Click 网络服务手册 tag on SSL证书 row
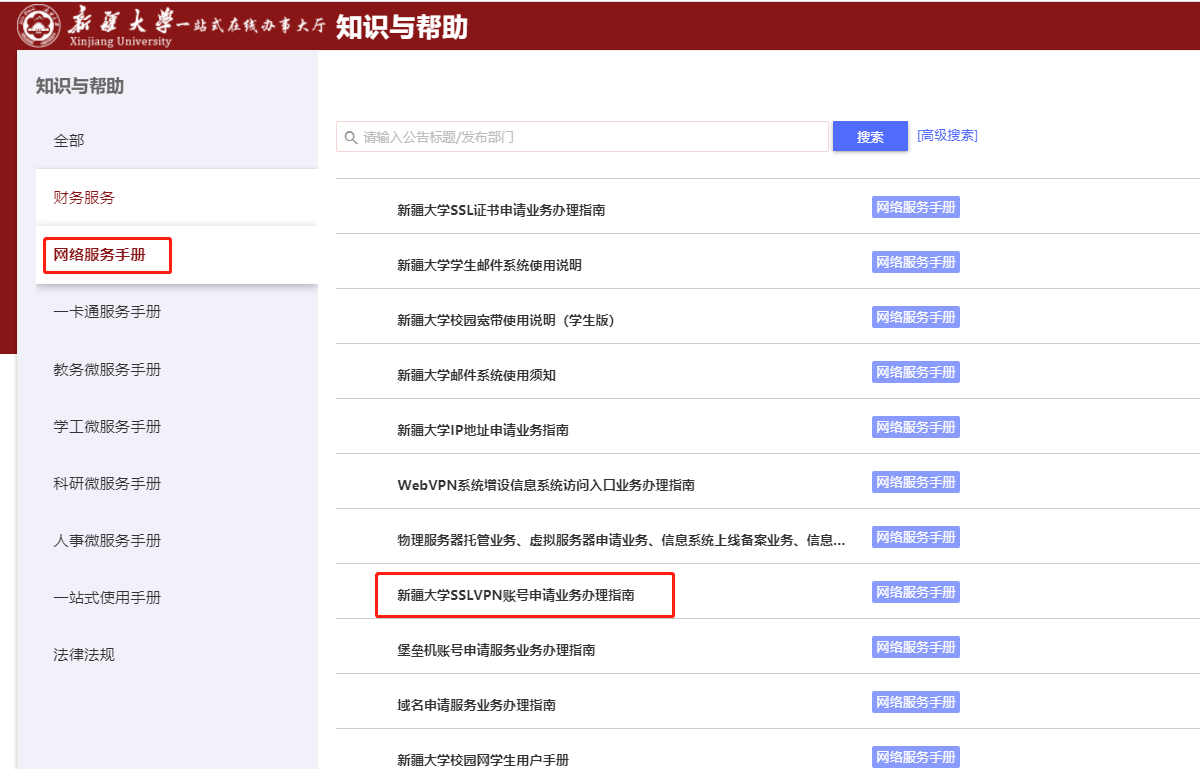1200x769 pixels. (x=916, y=207)
